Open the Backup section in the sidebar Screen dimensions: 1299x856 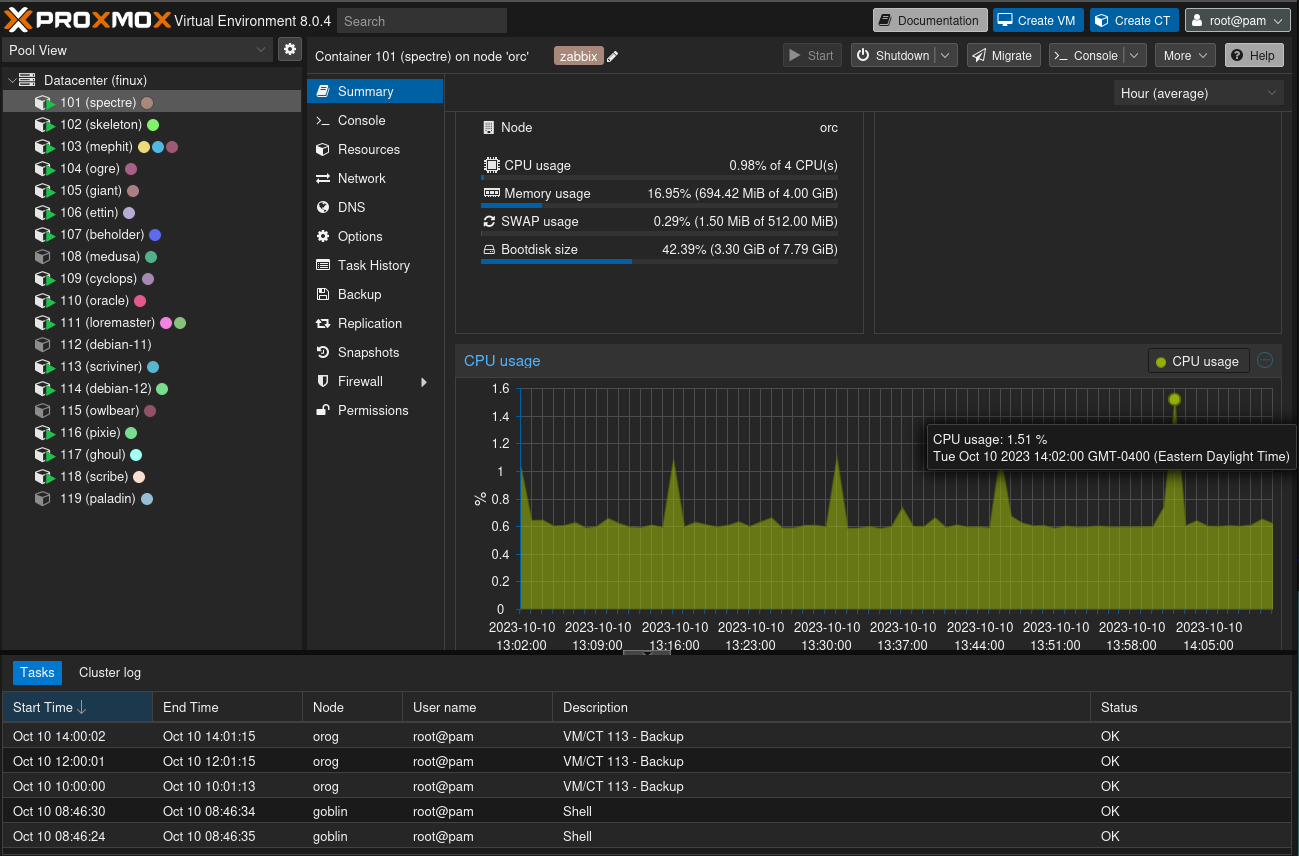(x=359, y=294)
